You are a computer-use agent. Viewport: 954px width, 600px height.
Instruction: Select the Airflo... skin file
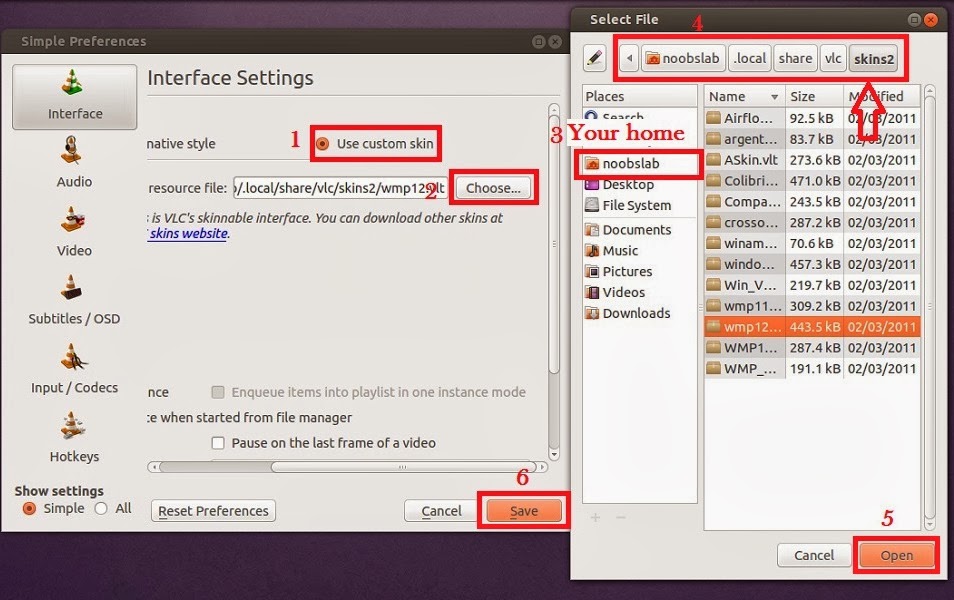[x=812, y=118]
